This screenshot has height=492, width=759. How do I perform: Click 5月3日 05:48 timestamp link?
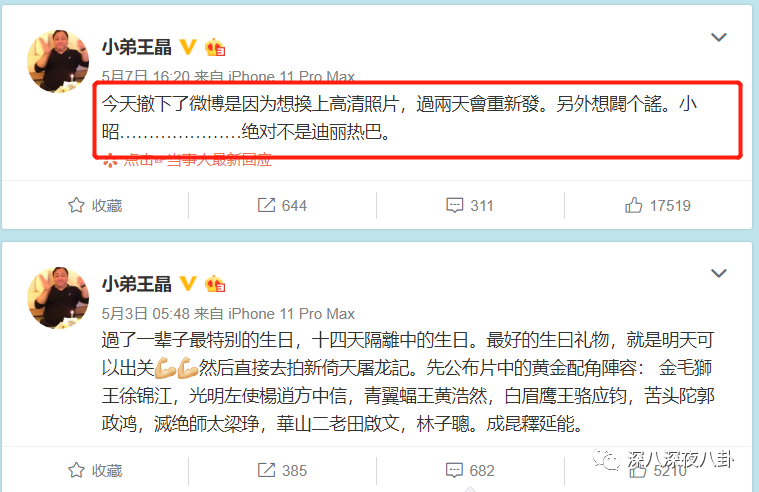pos(146,314)
